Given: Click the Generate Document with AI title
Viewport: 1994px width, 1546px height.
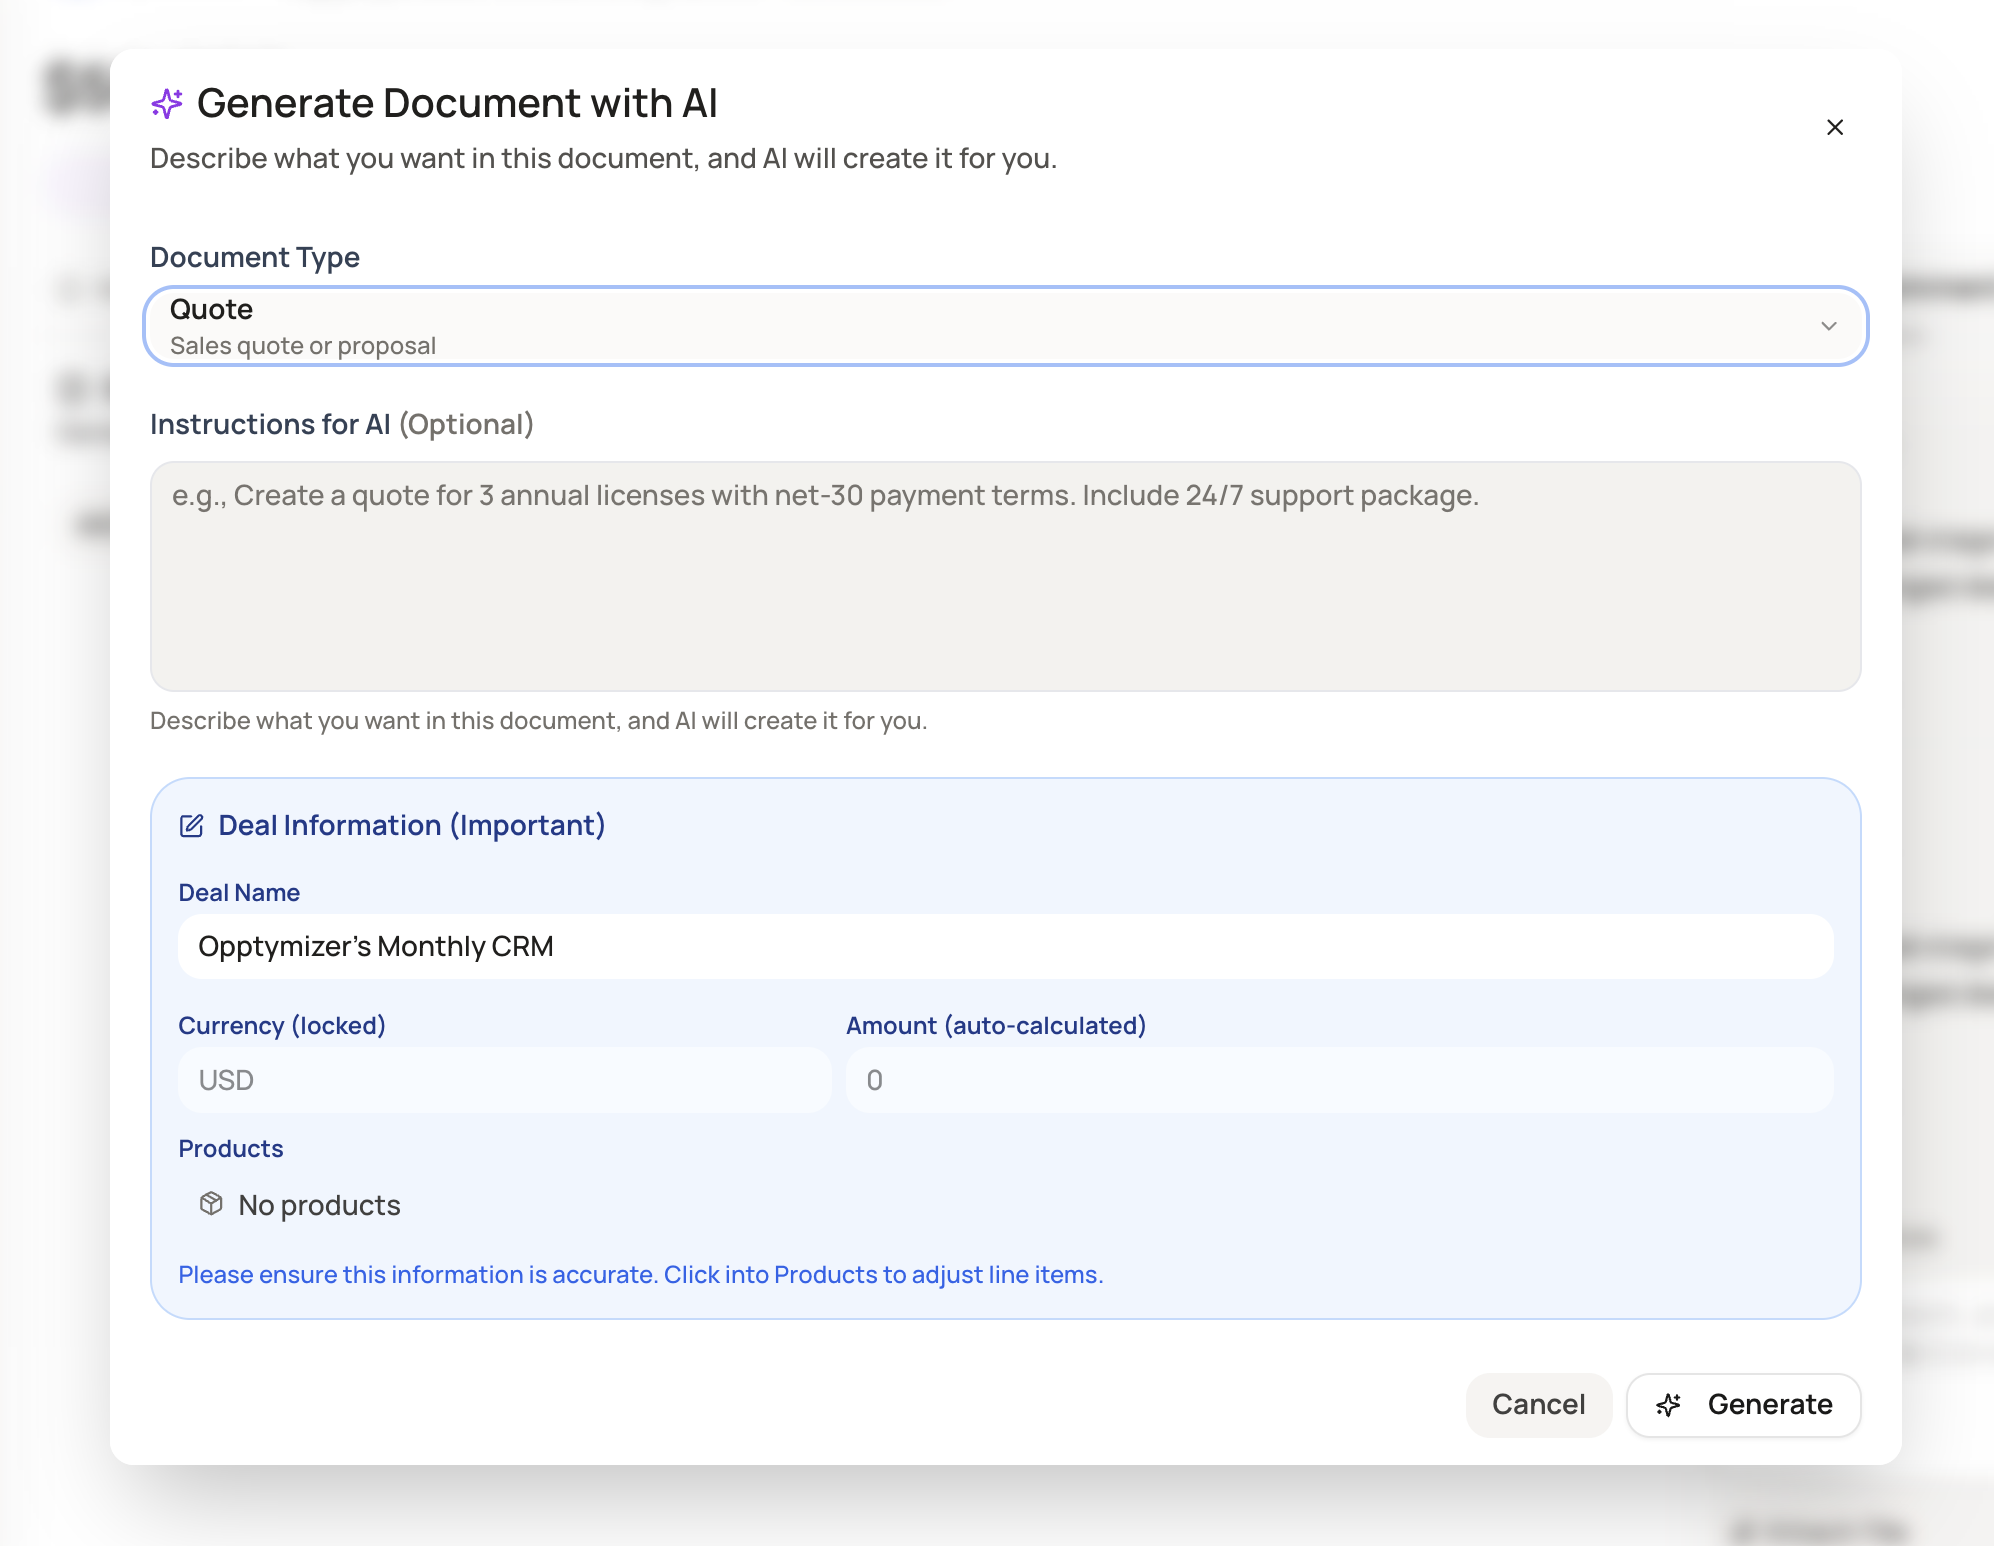Looking at the screenshot, I should point(457,103).
